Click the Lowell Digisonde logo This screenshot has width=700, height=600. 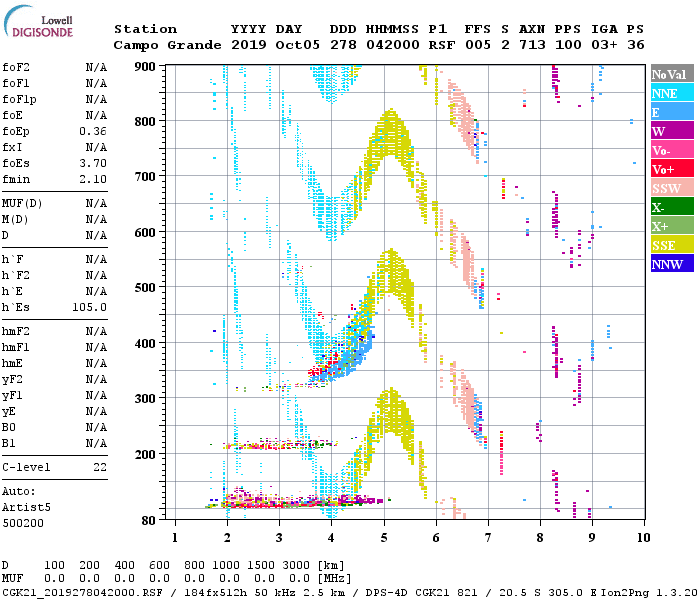coord(38,22)
